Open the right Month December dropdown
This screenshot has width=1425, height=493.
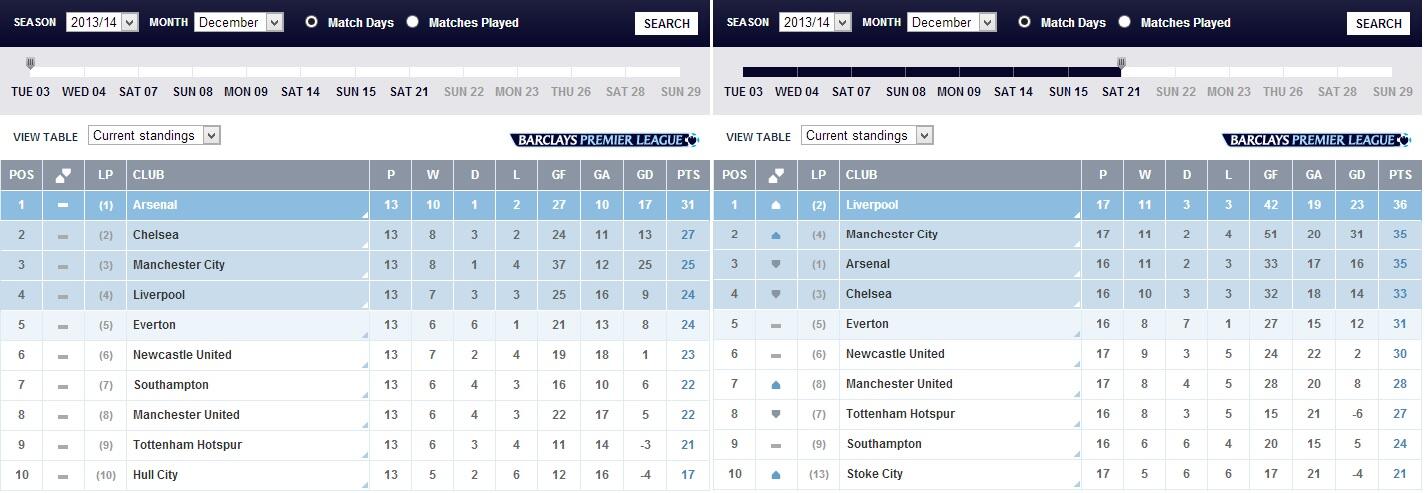pyautogui.click(x=952, y=22)
